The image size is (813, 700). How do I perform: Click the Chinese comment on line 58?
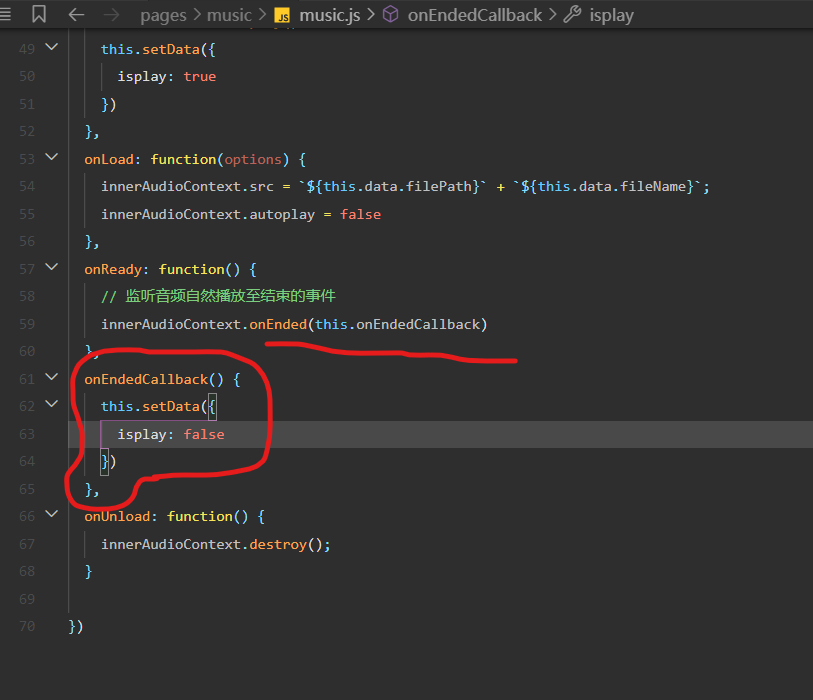click(218, 296)
